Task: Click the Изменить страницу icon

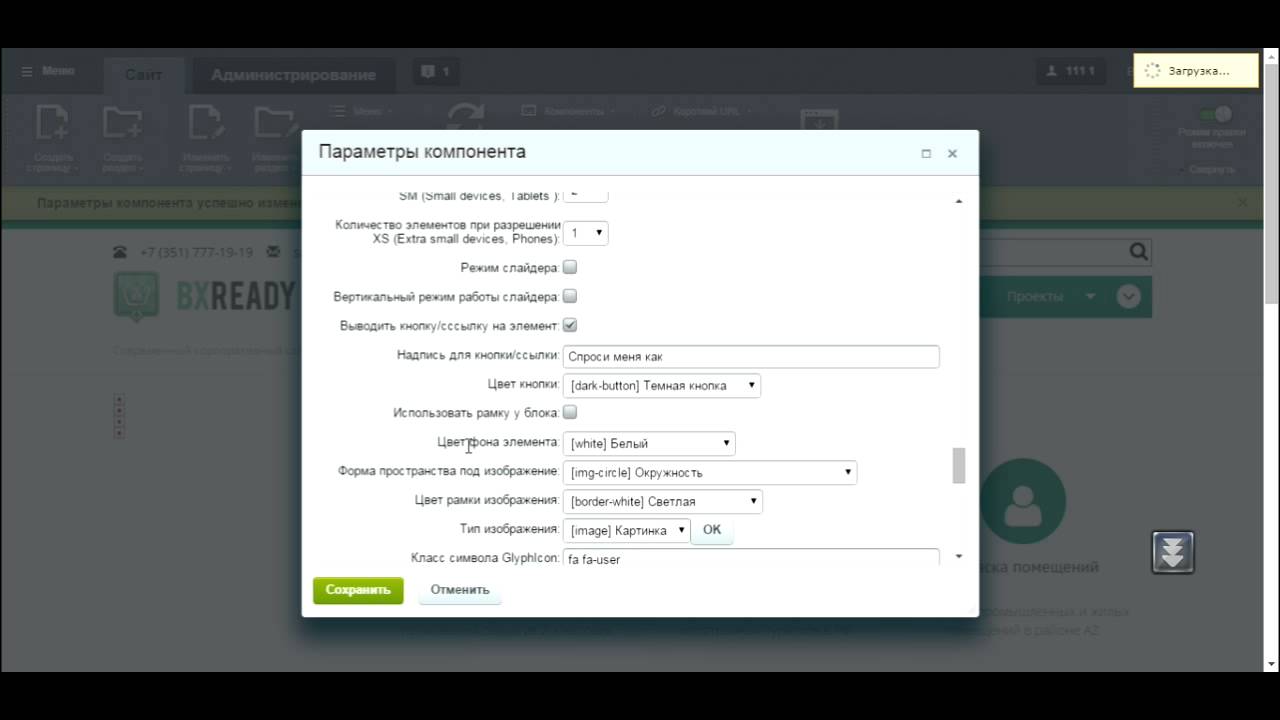Action: pos(206,122)
